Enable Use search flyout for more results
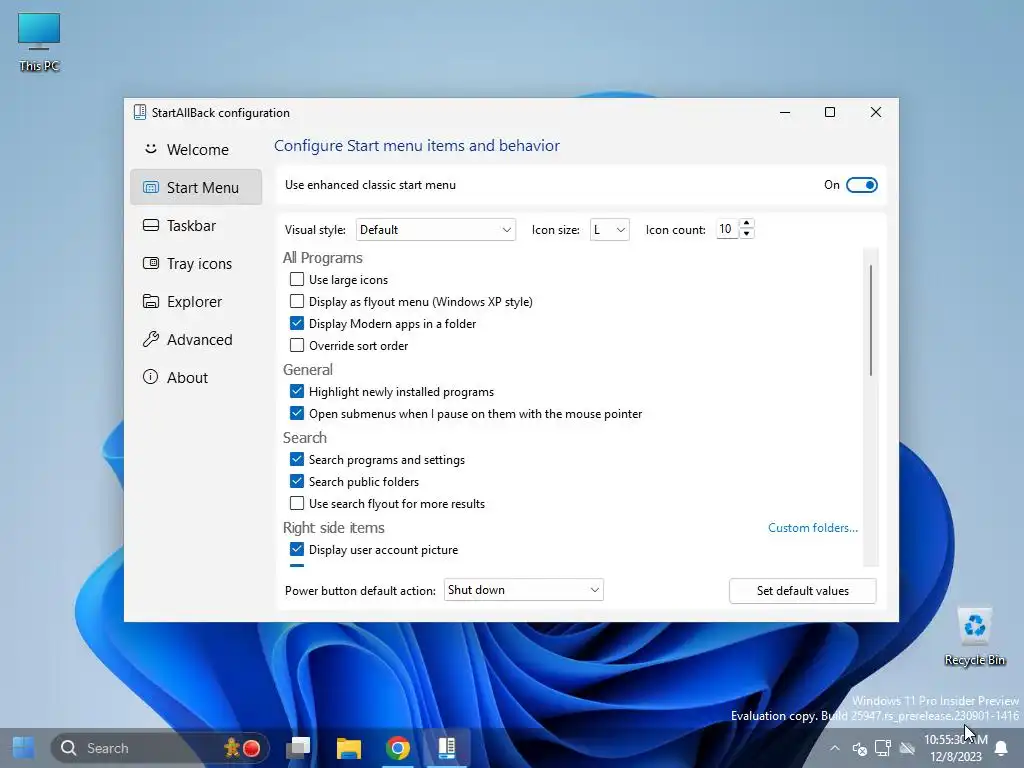 (296, 504)
